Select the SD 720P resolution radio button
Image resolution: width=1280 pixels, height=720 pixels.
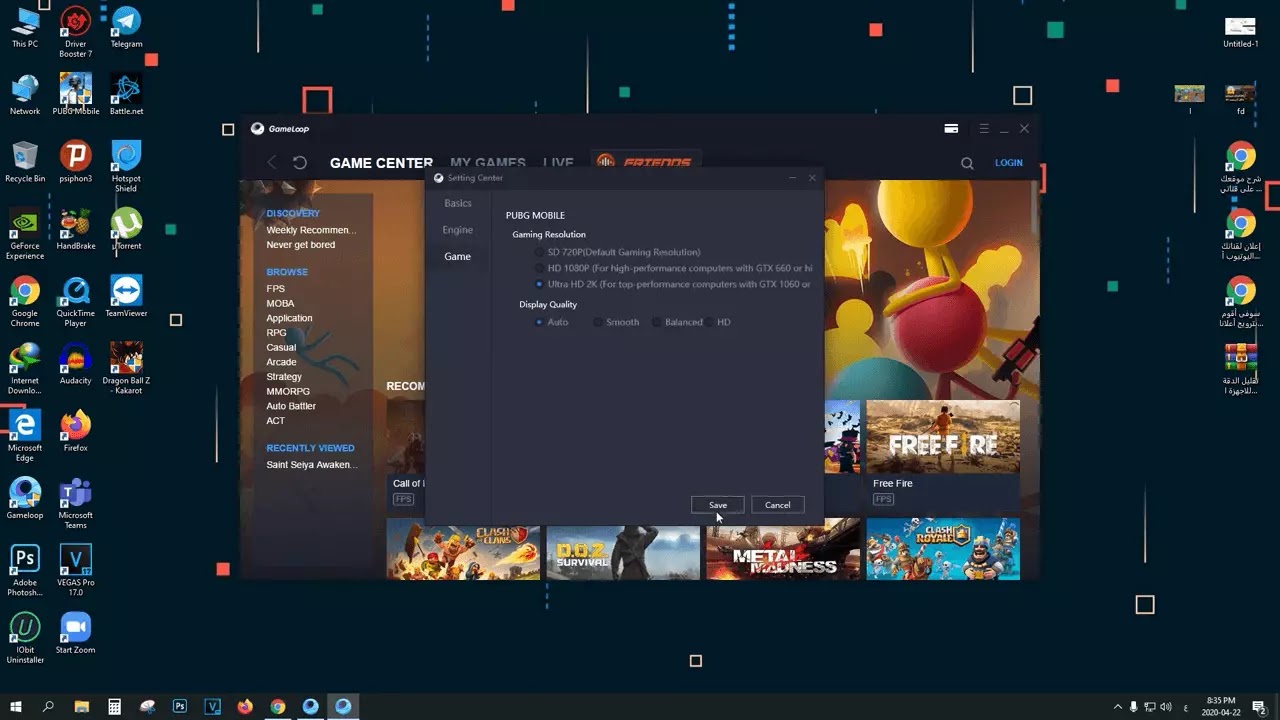(x=540, y=252)
